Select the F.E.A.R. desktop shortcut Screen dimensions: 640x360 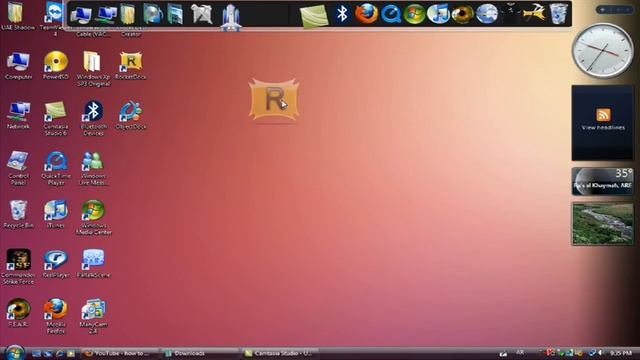pyautogui.click(x=18, y=313)
